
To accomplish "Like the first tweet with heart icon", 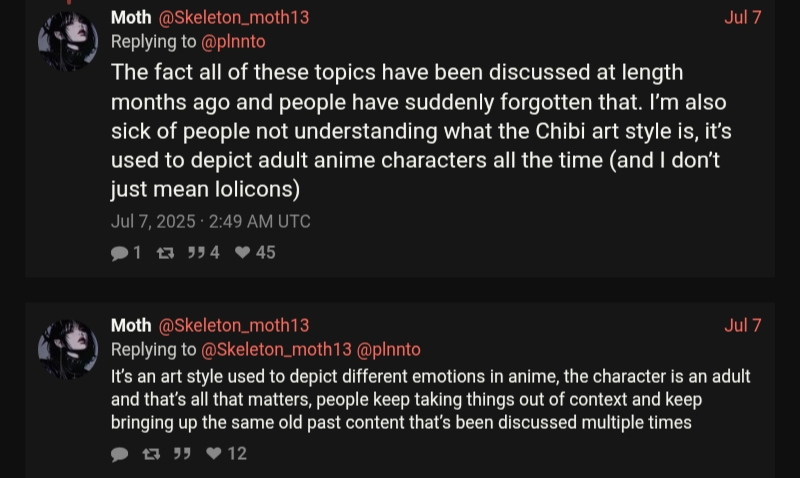I will pyautogui.click(x=242, y=253).
